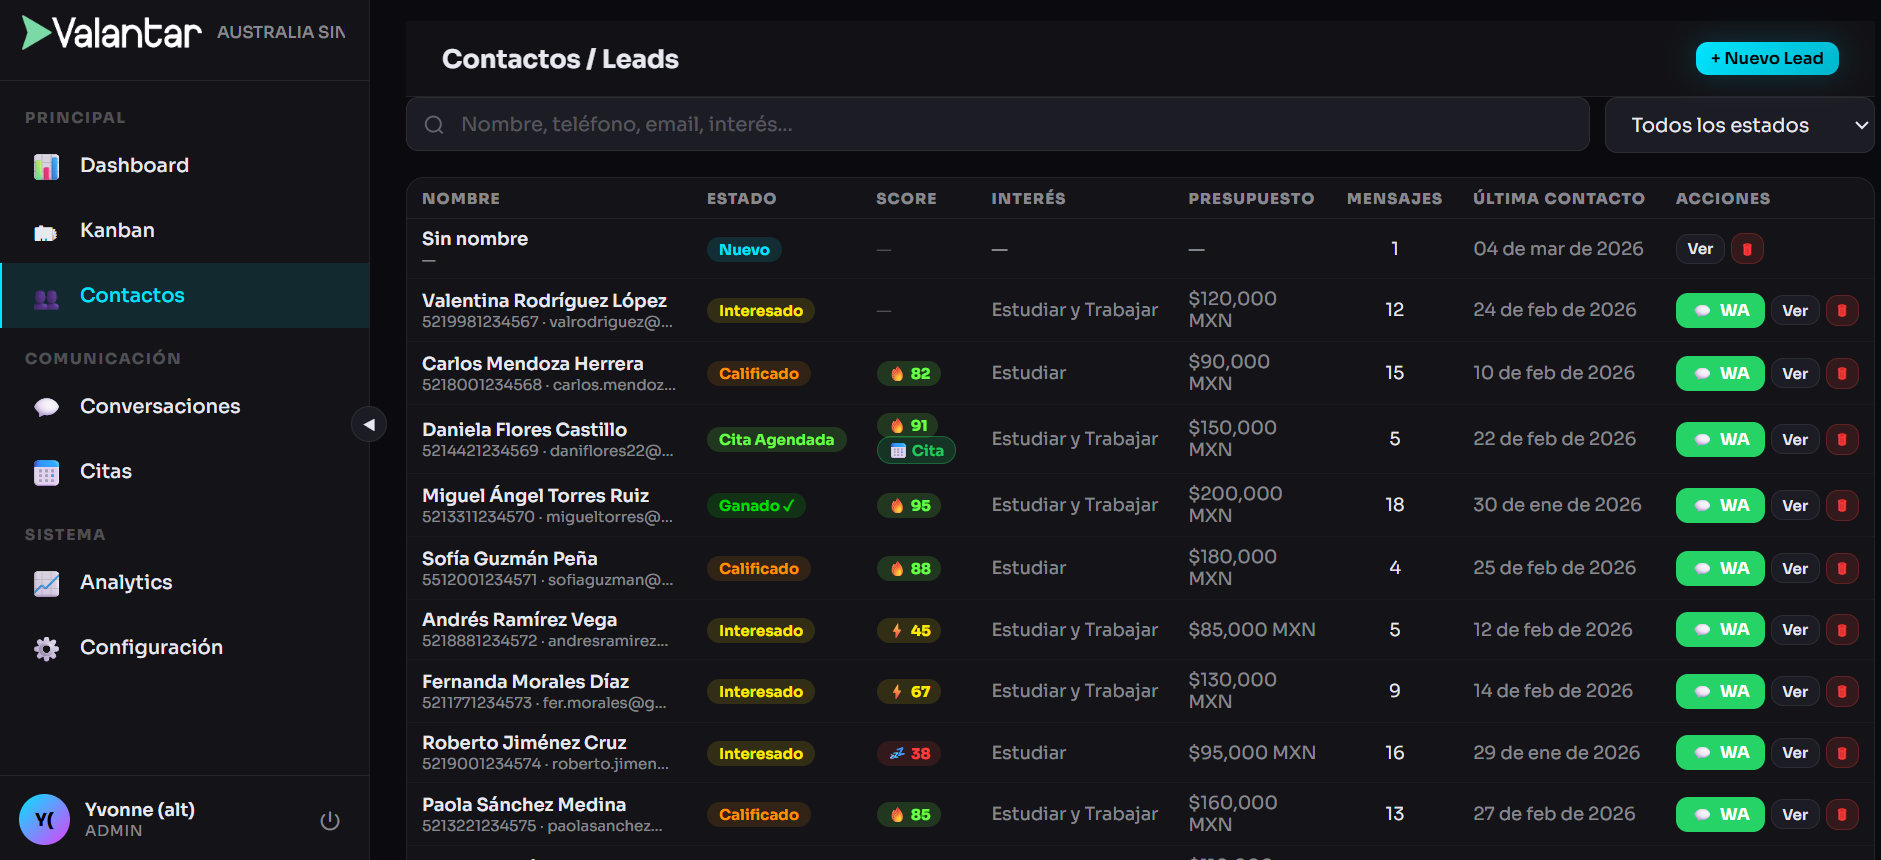Open the Dashboard section

tap(134, 166)
